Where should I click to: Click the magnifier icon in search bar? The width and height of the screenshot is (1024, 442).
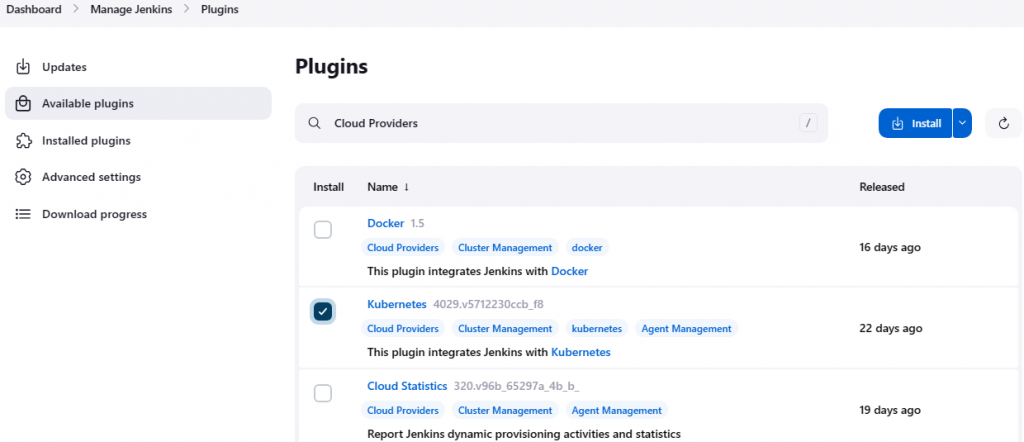pyautogui.click(x=314, y=123)
